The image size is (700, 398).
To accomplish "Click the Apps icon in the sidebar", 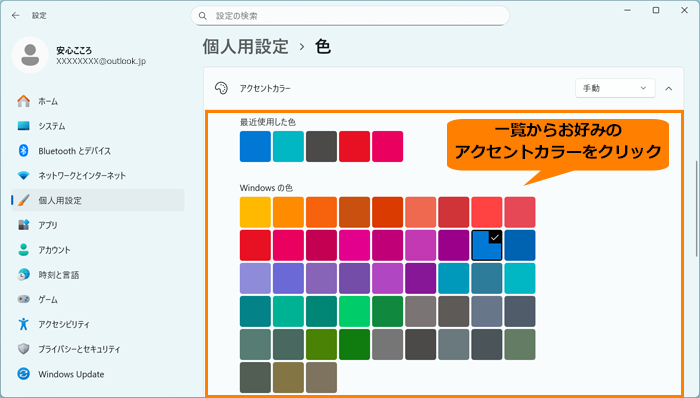I will point(24,225).
